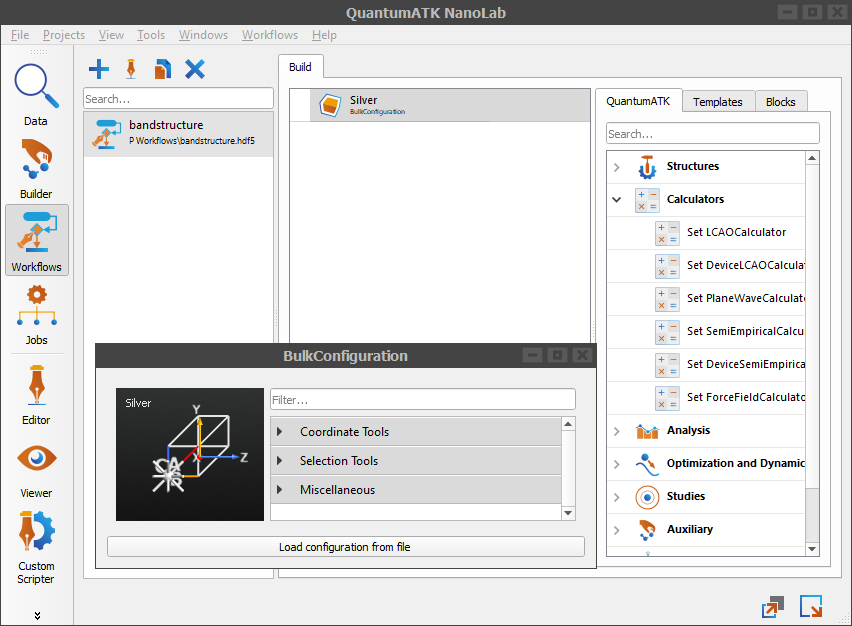Open the Workflows menu

click(x=270, y=35)
